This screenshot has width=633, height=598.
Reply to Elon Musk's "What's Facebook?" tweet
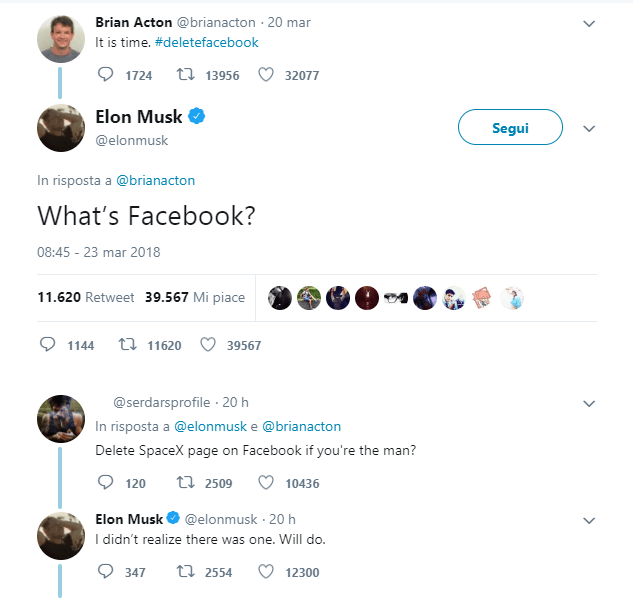[47, 345]
